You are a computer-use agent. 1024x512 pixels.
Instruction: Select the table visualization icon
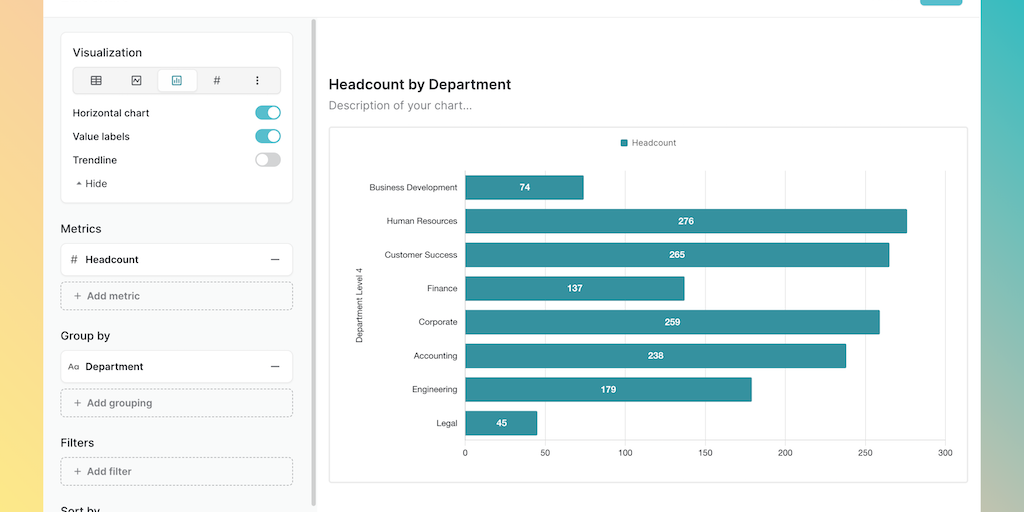(x=96, y=81)
